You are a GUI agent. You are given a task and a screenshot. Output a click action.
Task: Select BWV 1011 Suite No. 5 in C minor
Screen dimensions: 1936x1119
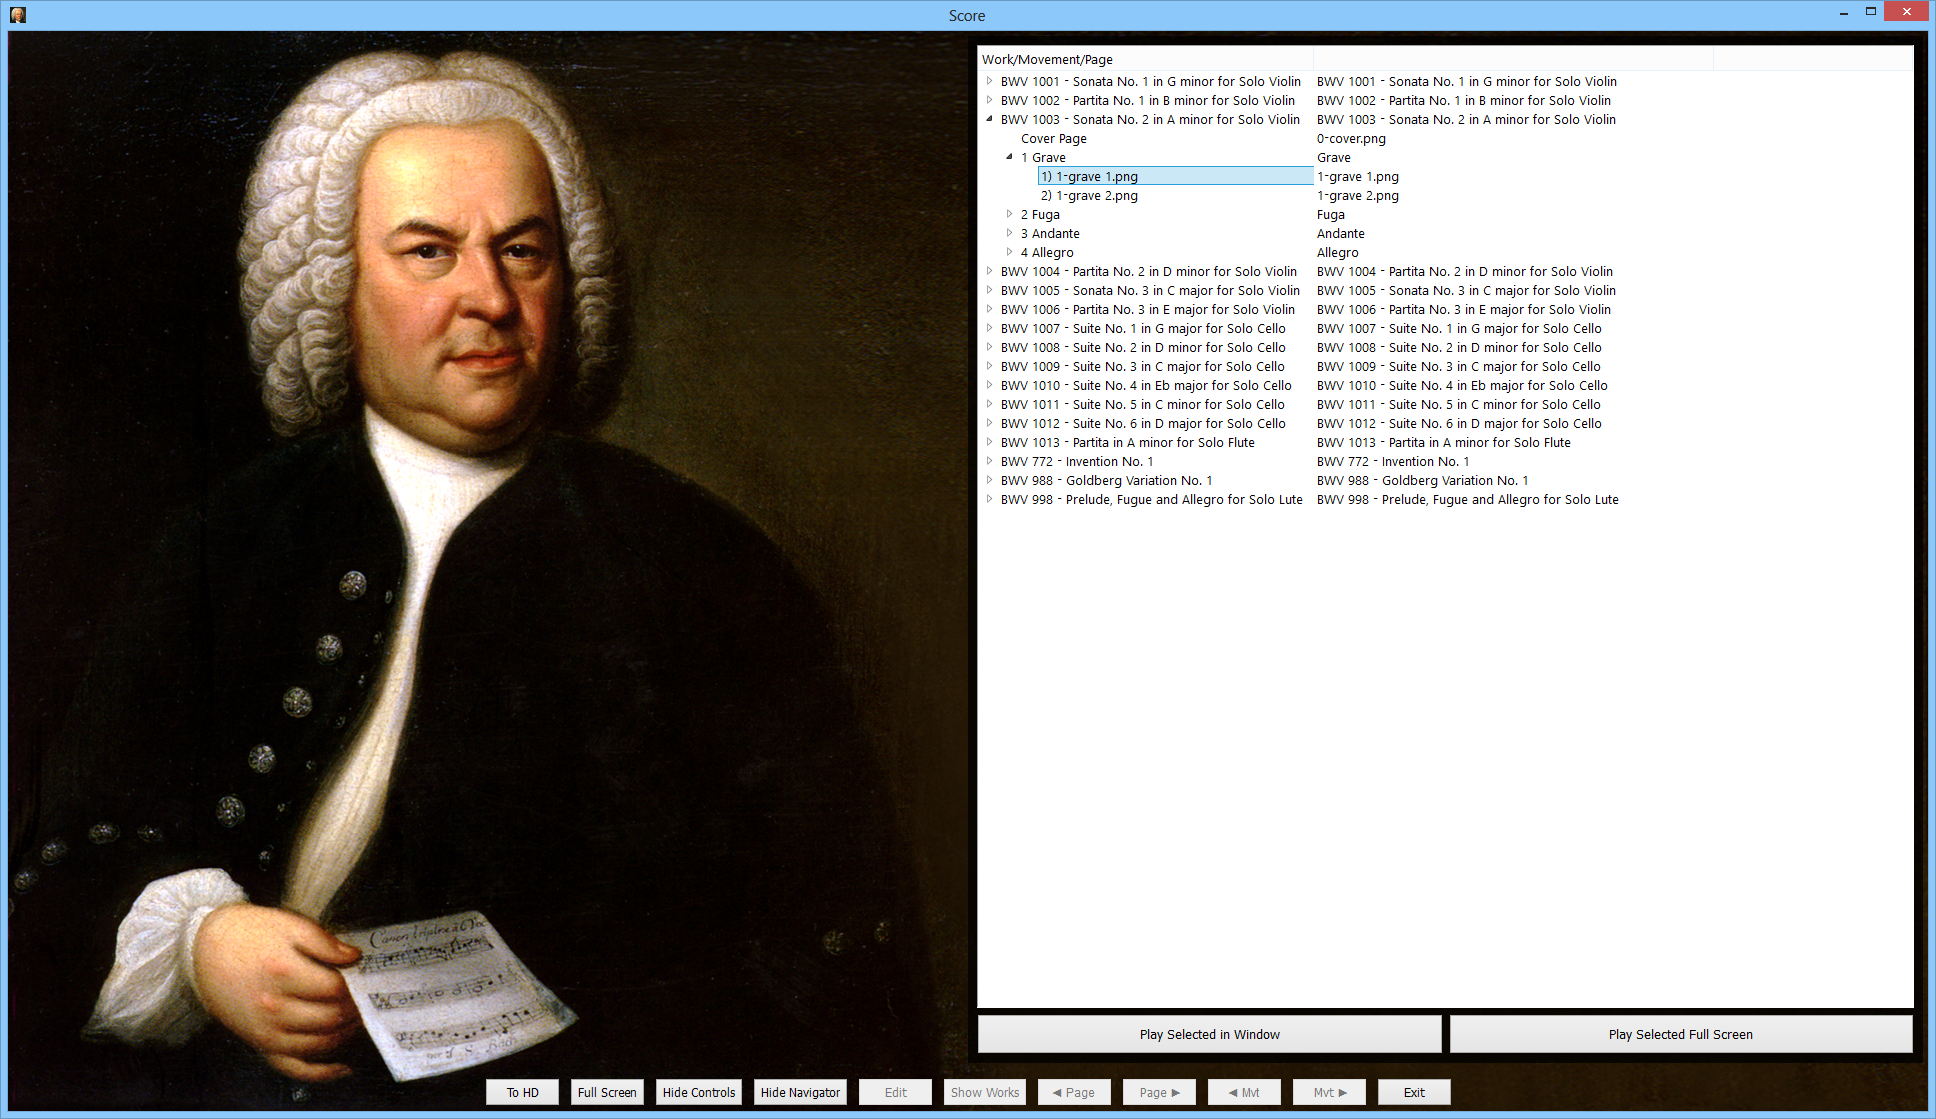[x=1142, y=404]
